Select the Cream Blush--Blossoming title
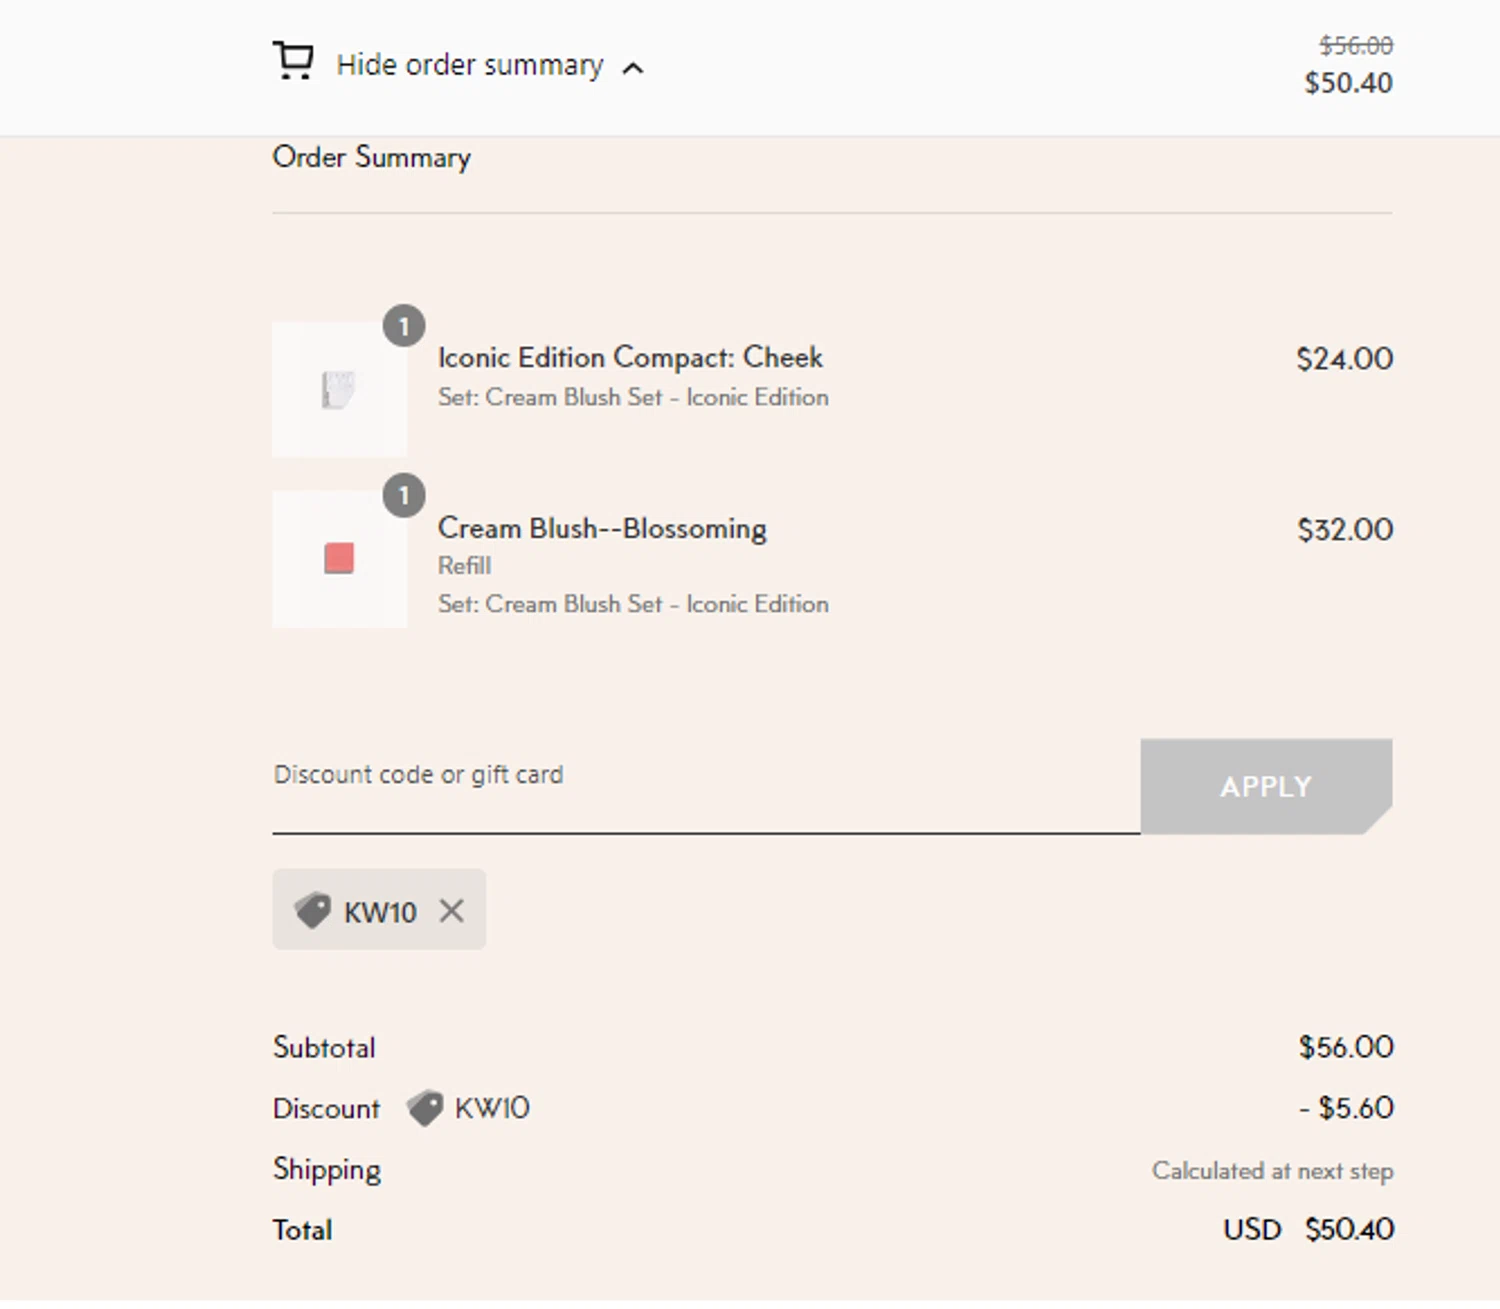 602,528
